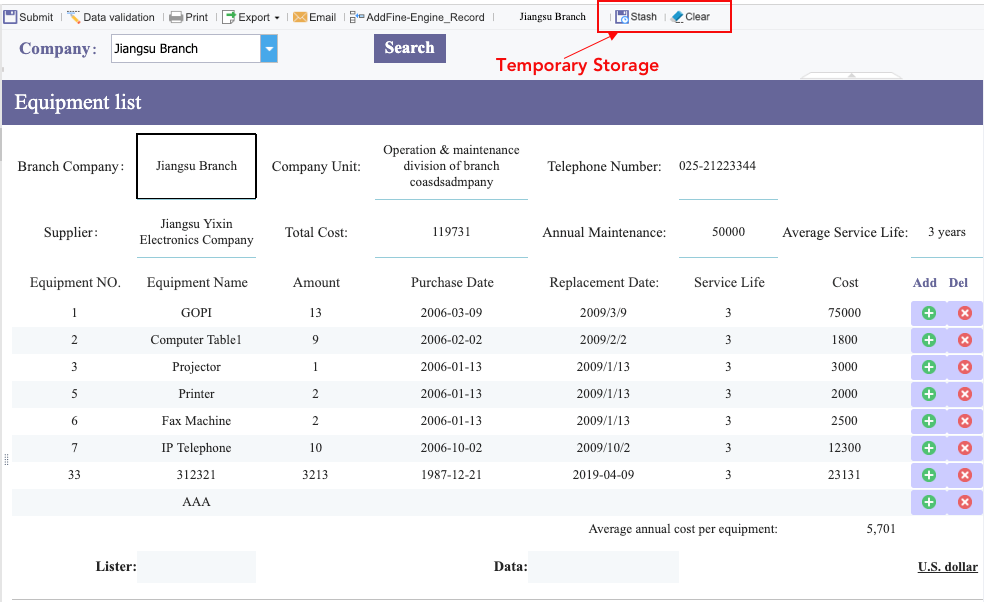Click the Lister input field

pos(196,567)
